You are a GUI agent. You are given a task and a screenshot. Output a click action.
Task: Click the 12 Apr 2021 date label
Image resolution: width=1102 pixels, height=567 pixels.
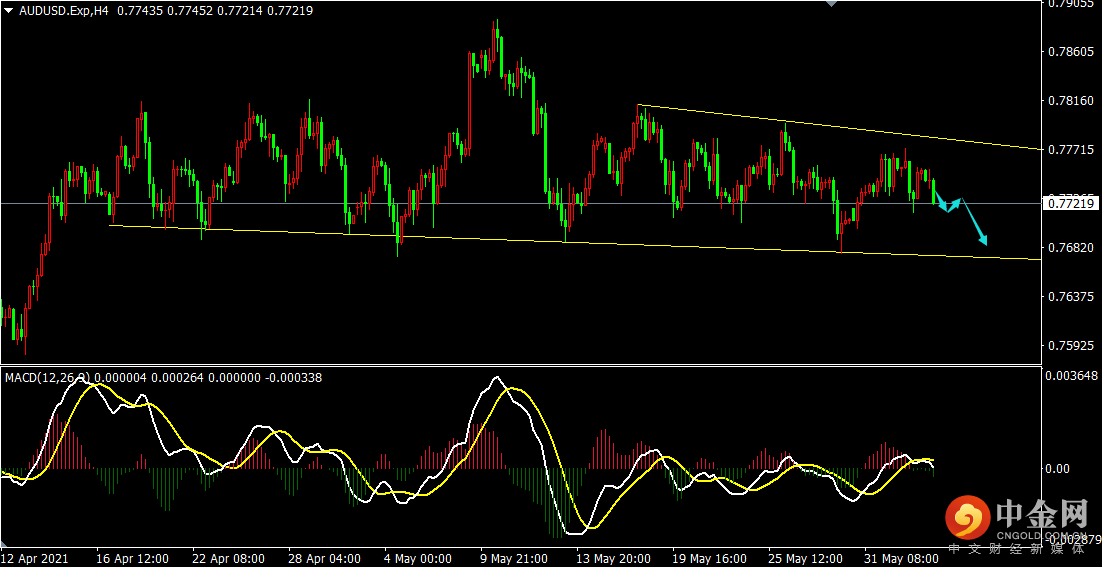tap(36, 558)
